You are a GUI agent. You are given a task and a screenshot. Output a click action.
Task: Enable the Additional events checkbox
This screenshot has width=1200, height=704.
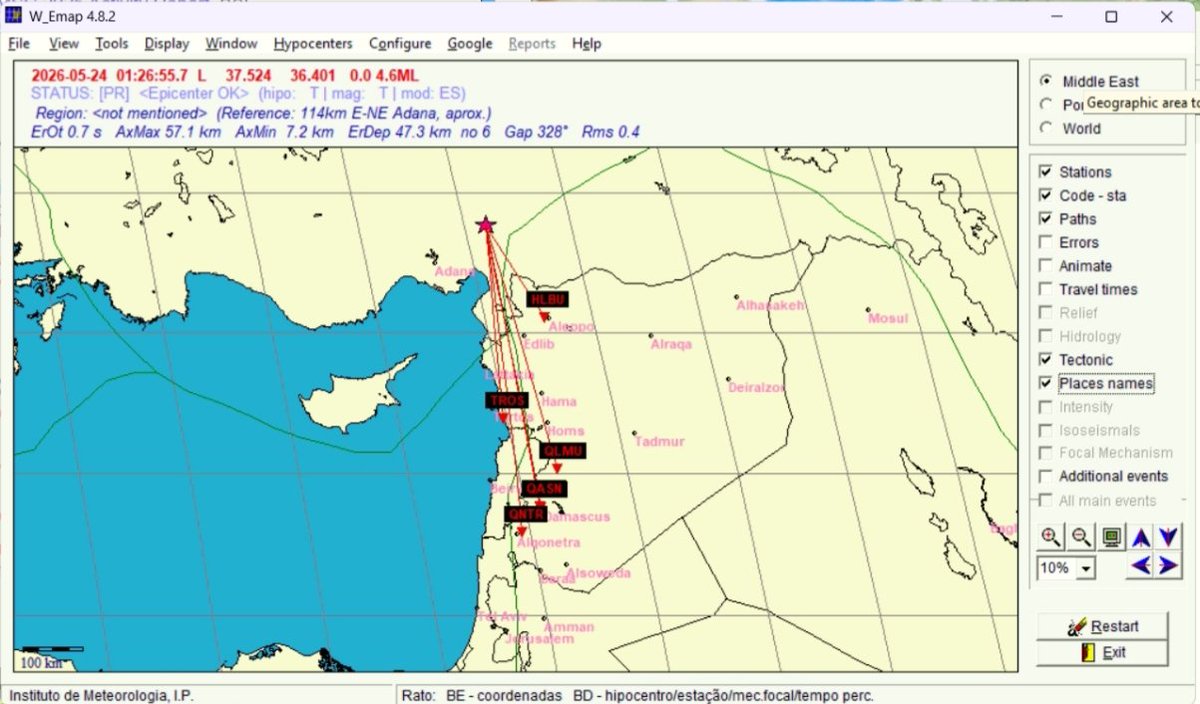(1046, 477)
